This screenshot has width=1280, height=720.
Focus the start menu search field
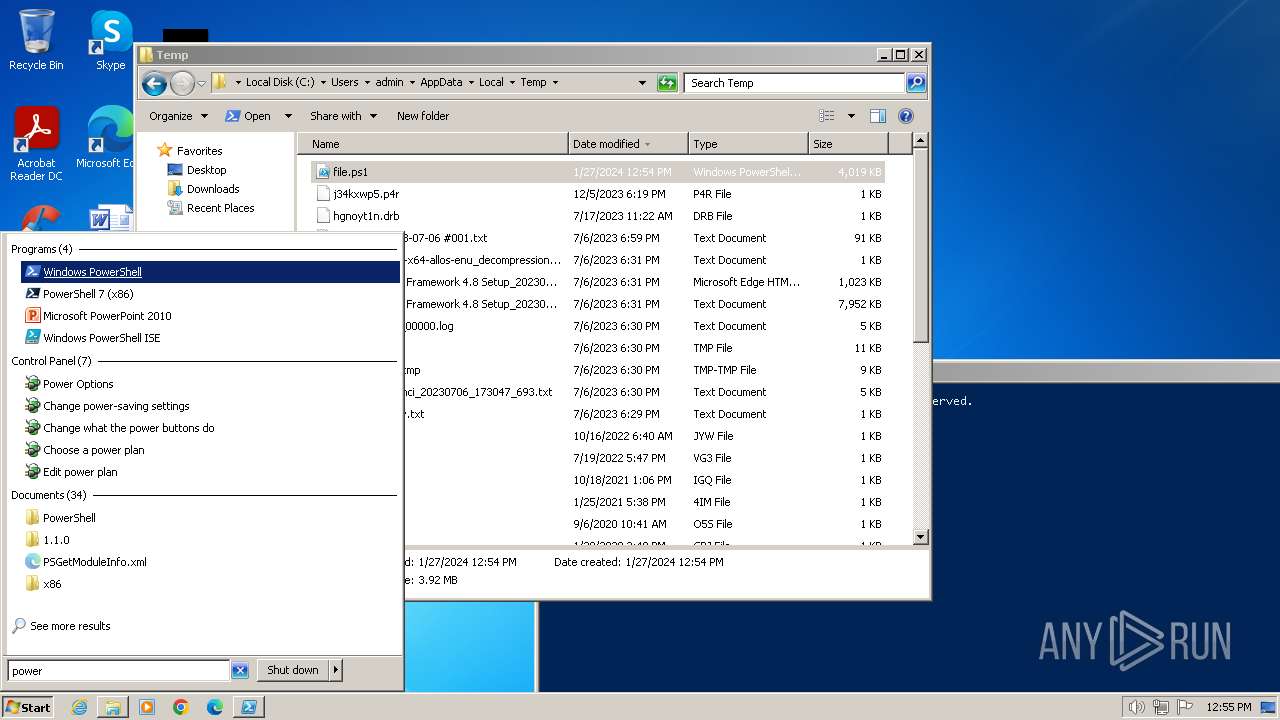click(x=119, y=671)
